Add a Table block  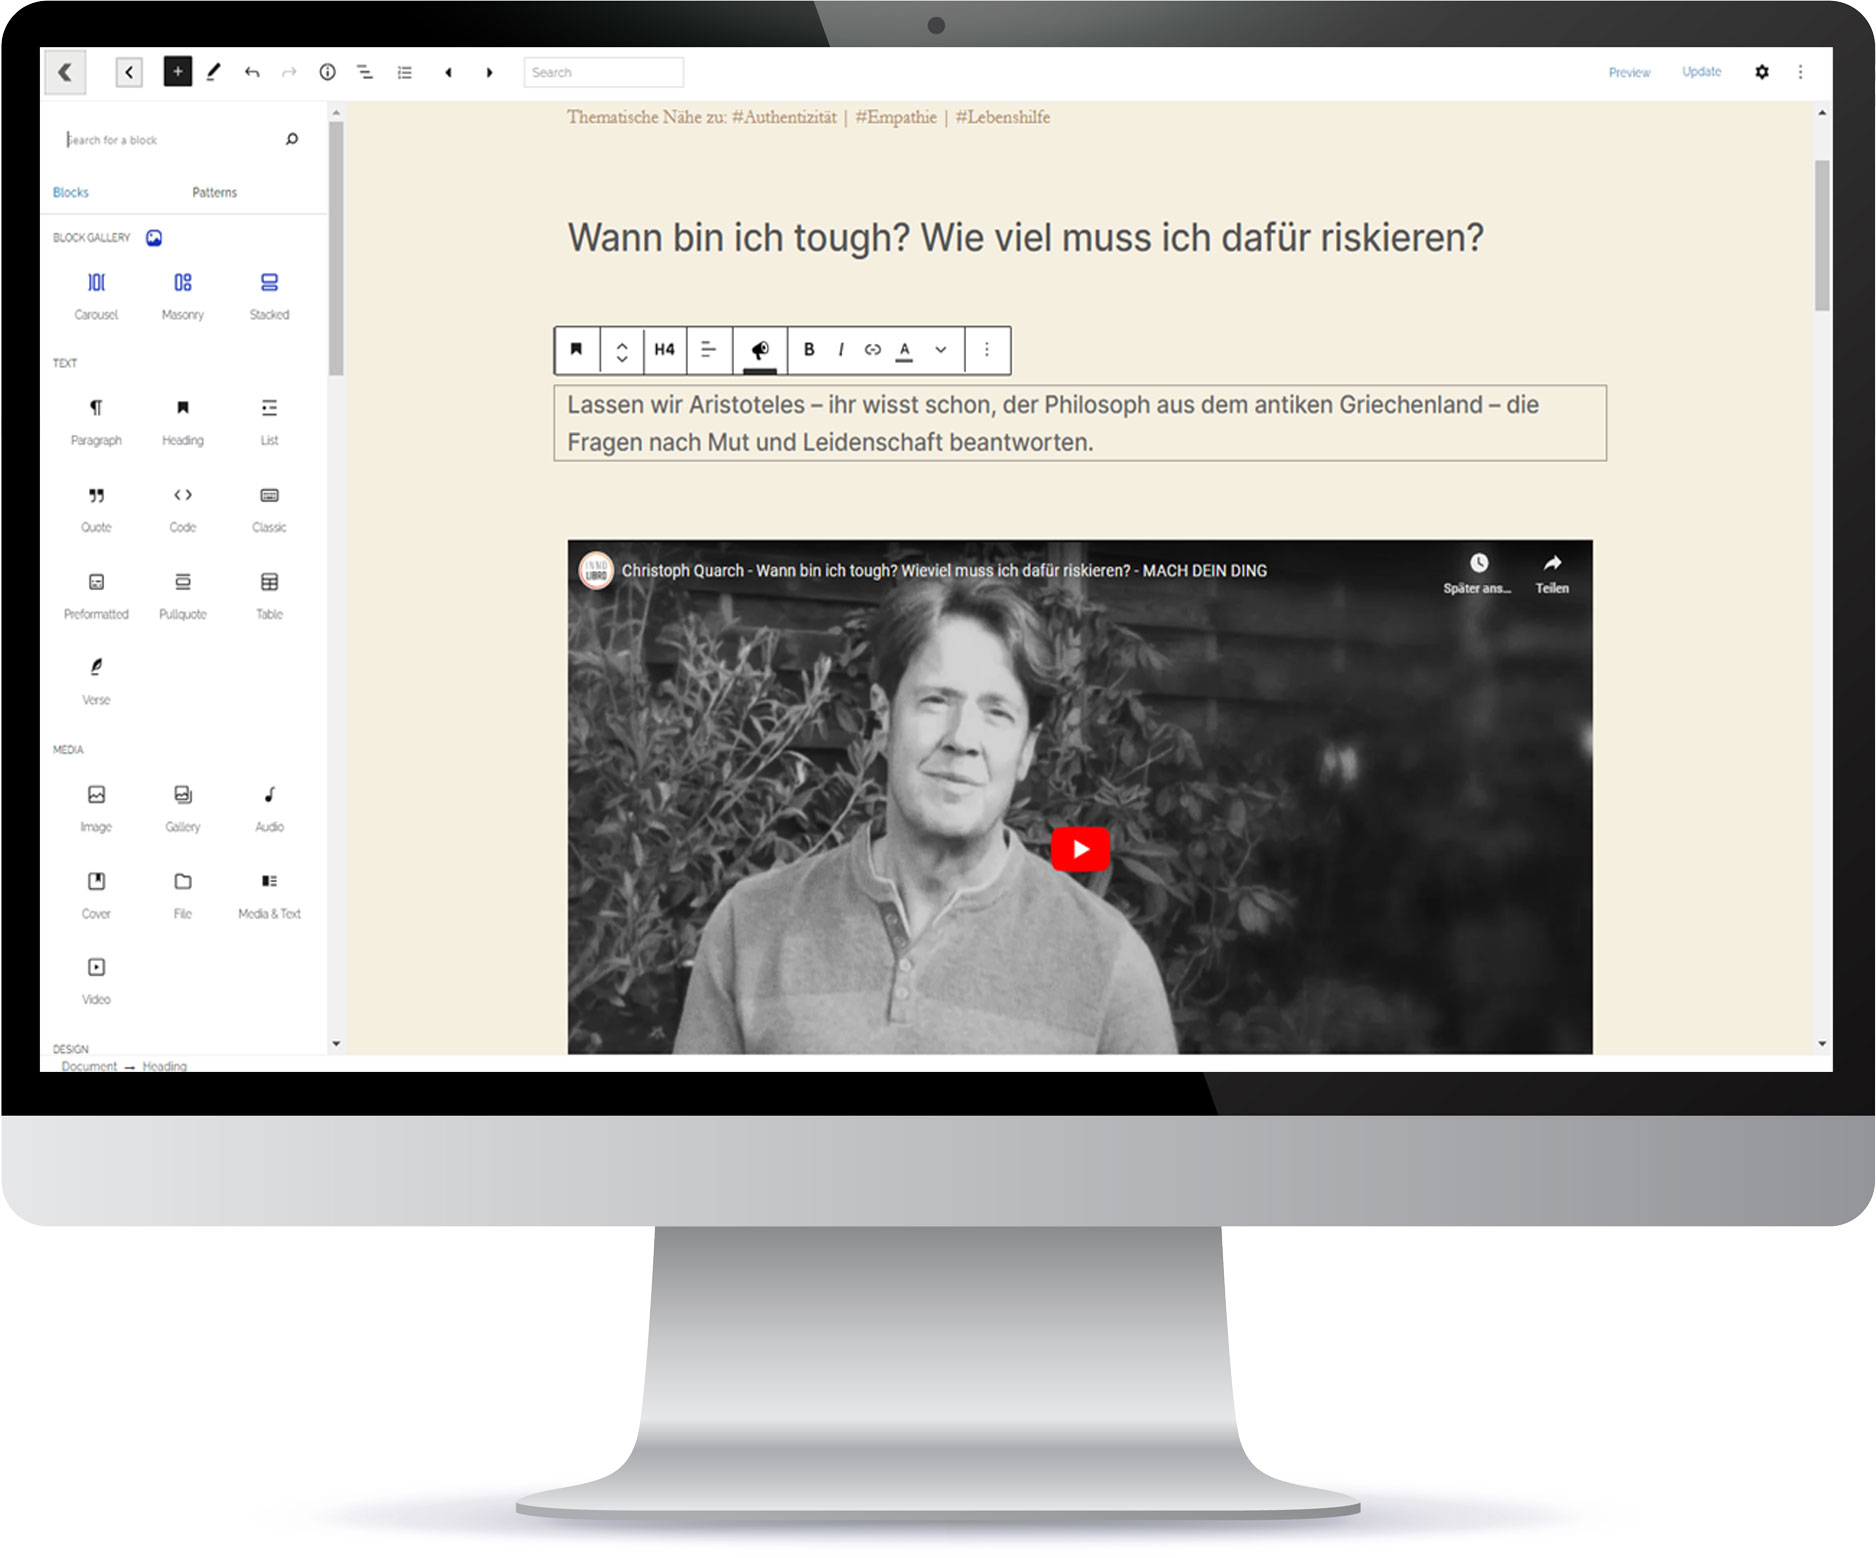point(269,594)
